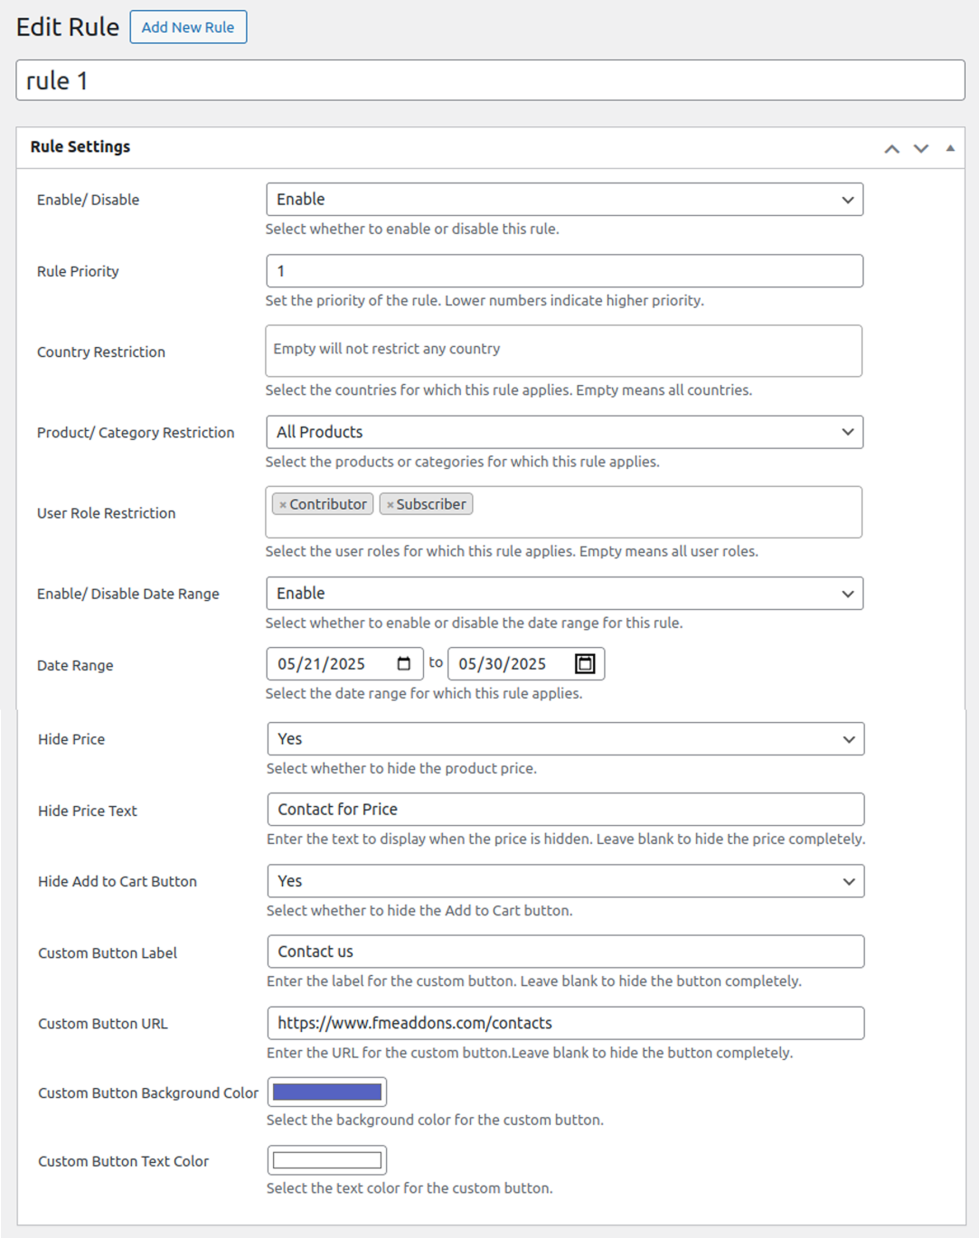Click the Add New Rule button

(188, 27)
